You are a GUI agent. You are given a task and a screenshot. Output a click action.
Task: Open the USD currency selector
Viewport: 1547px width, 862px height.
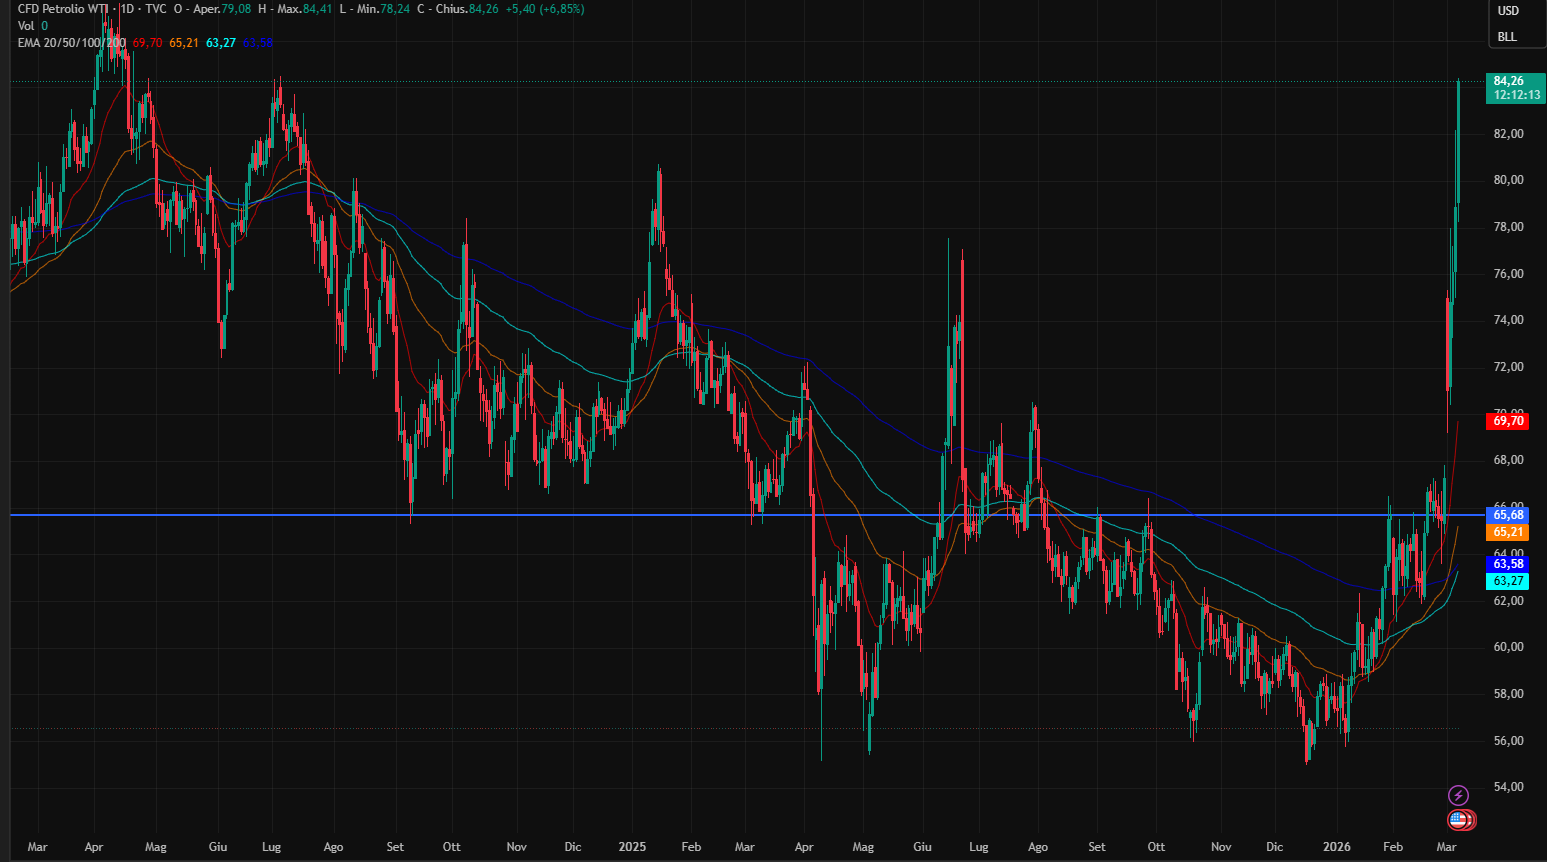(x=1508, y=11)
